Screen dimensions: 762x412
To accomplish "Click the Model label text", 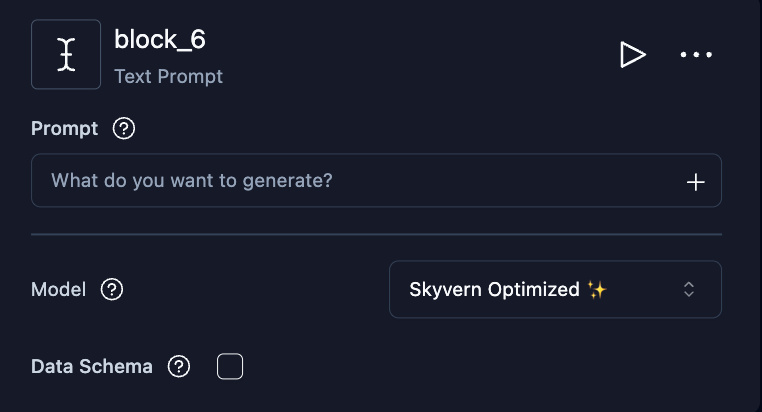I will [x=59, y=290].
